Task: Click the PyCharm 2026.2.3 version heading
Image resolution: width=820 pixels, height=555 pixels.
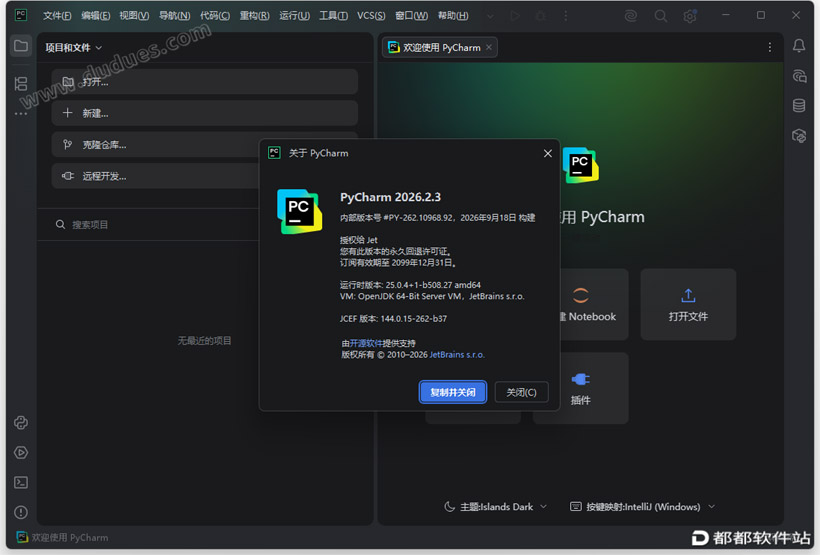Action: coord(391,197)
